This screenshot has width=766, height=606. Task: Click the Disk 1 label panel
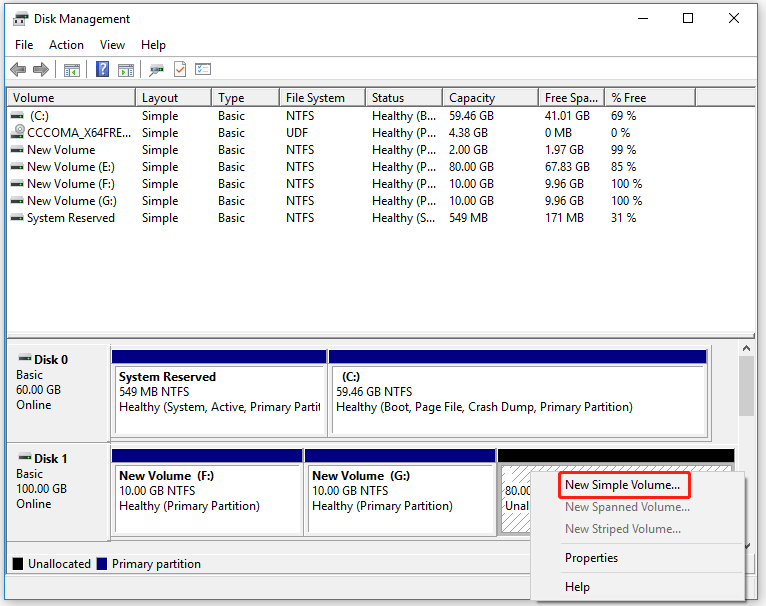pyautogui.click(x=58, y=492)
